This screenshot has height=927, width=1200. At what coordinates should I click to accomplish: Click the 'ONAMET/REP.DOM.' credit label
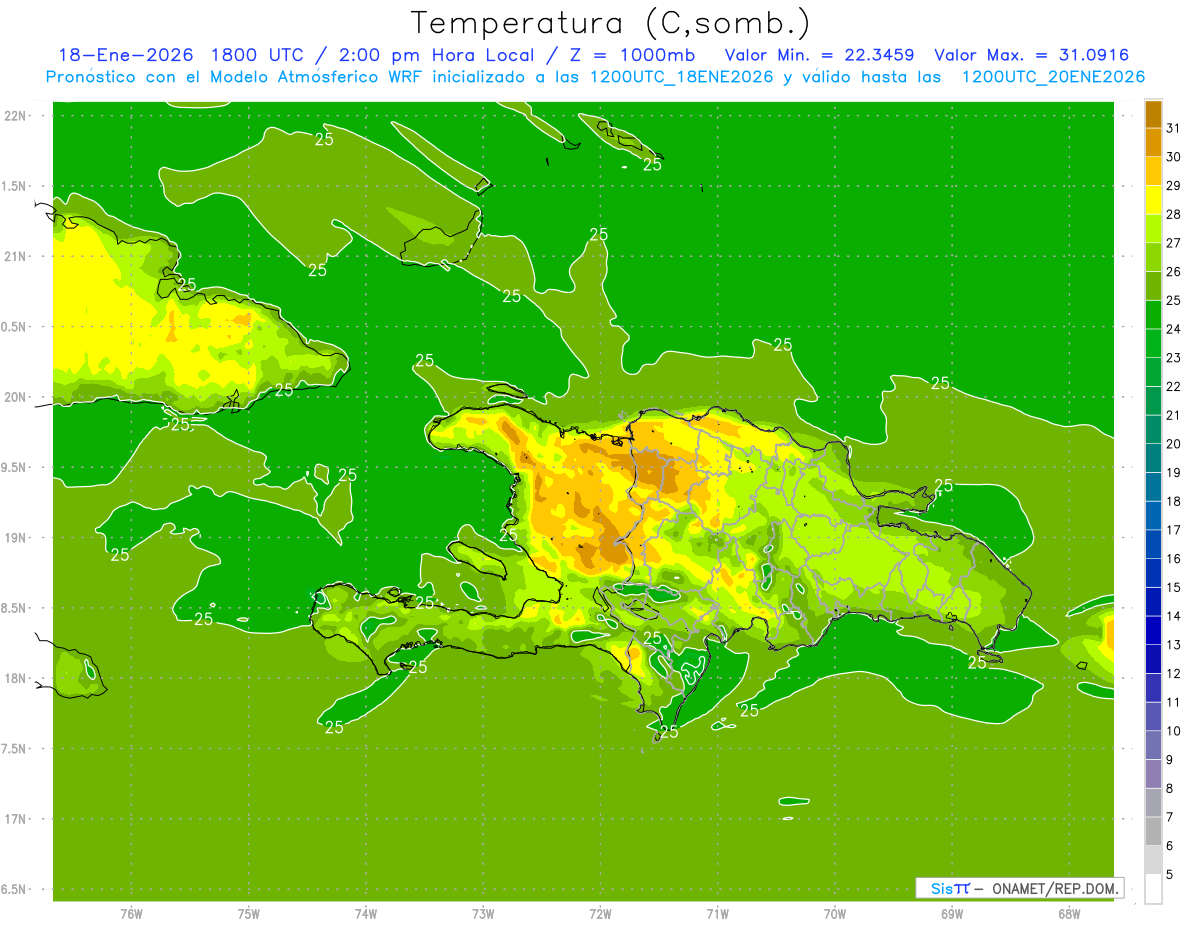pyautogui.click(x=1056, y=888)
